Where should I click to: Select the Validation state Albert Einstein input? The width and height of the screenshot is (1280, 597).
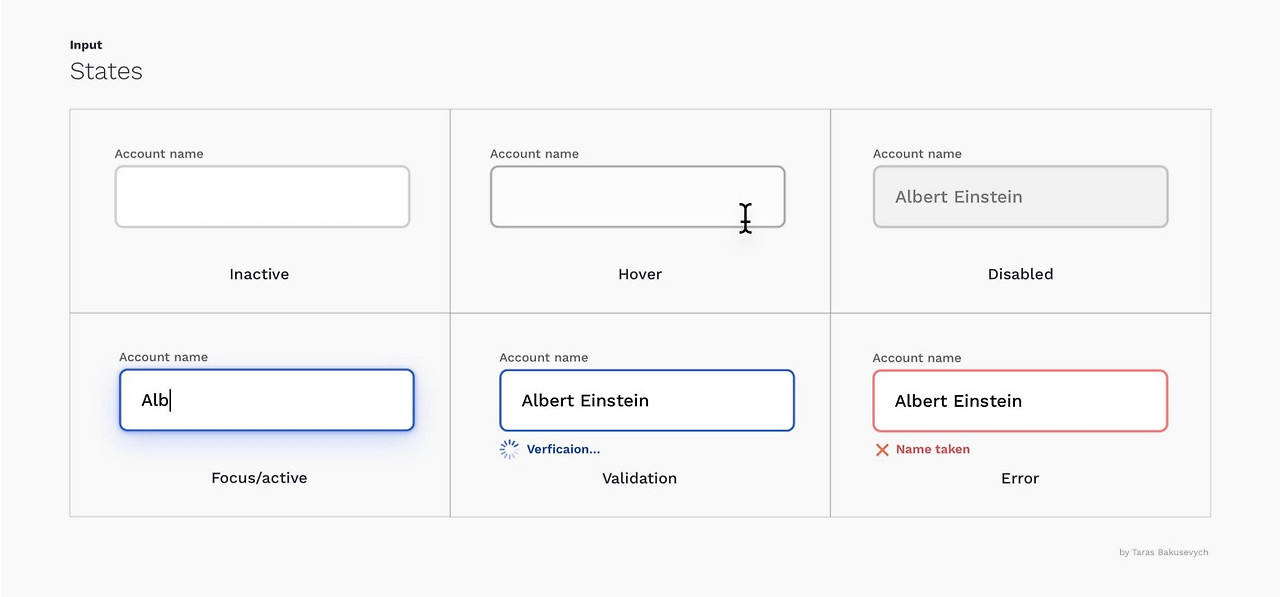646,400
